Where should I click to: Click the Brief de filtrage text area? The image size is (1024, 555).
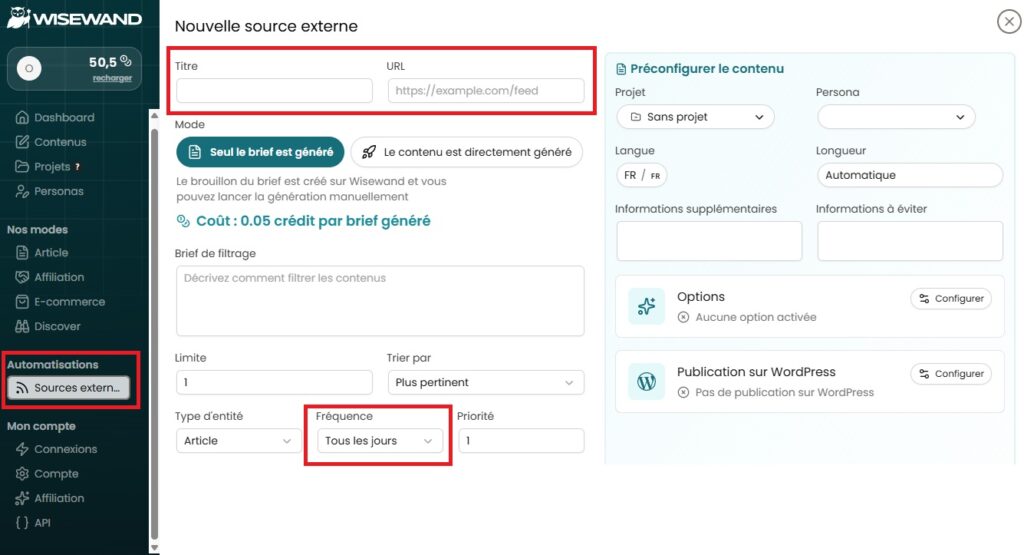[380, 301]
